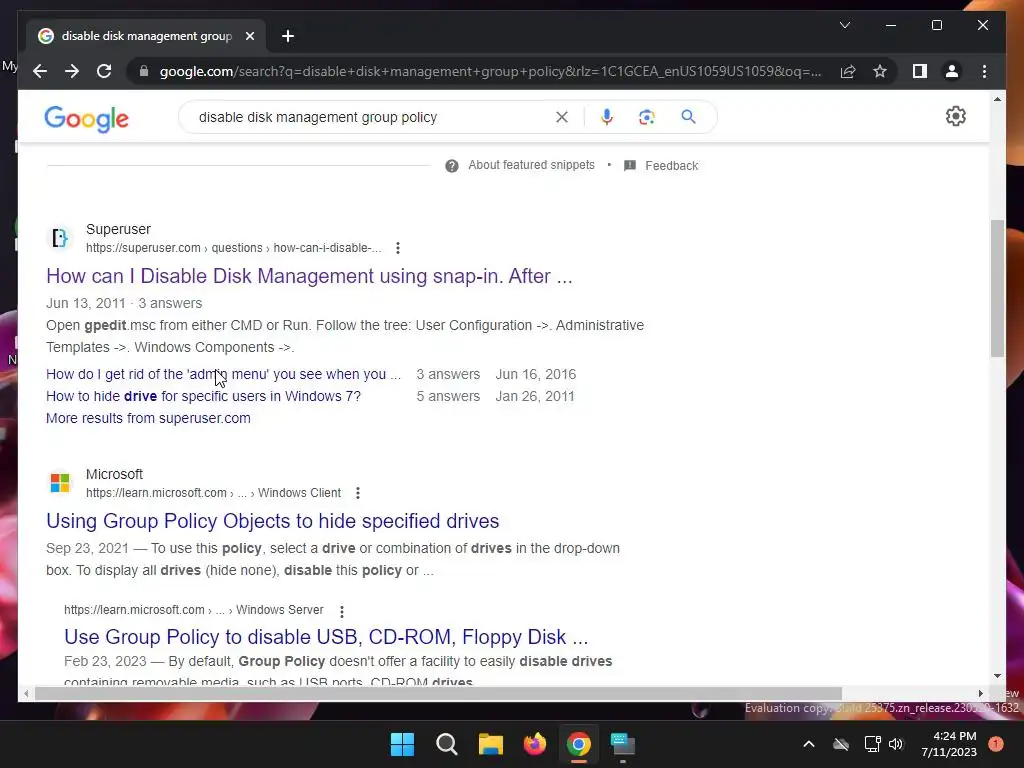Launch Firefox from taskbar
Viewport: 1024px width, 768px height.
(535, 744)
